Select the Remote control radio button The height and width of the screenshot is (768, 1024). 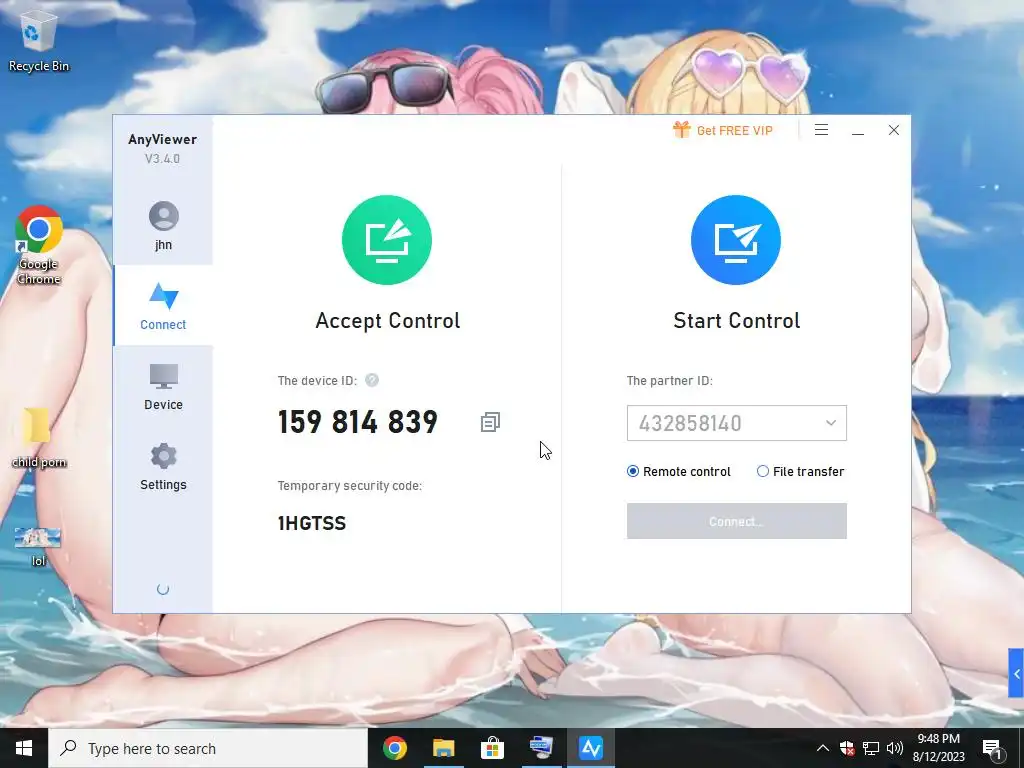[632, 472]
